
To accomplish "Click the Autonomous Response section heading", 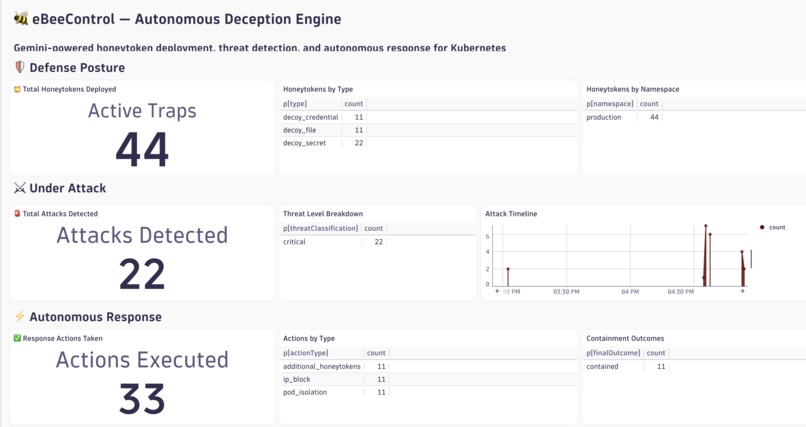I will pos(96,317).
